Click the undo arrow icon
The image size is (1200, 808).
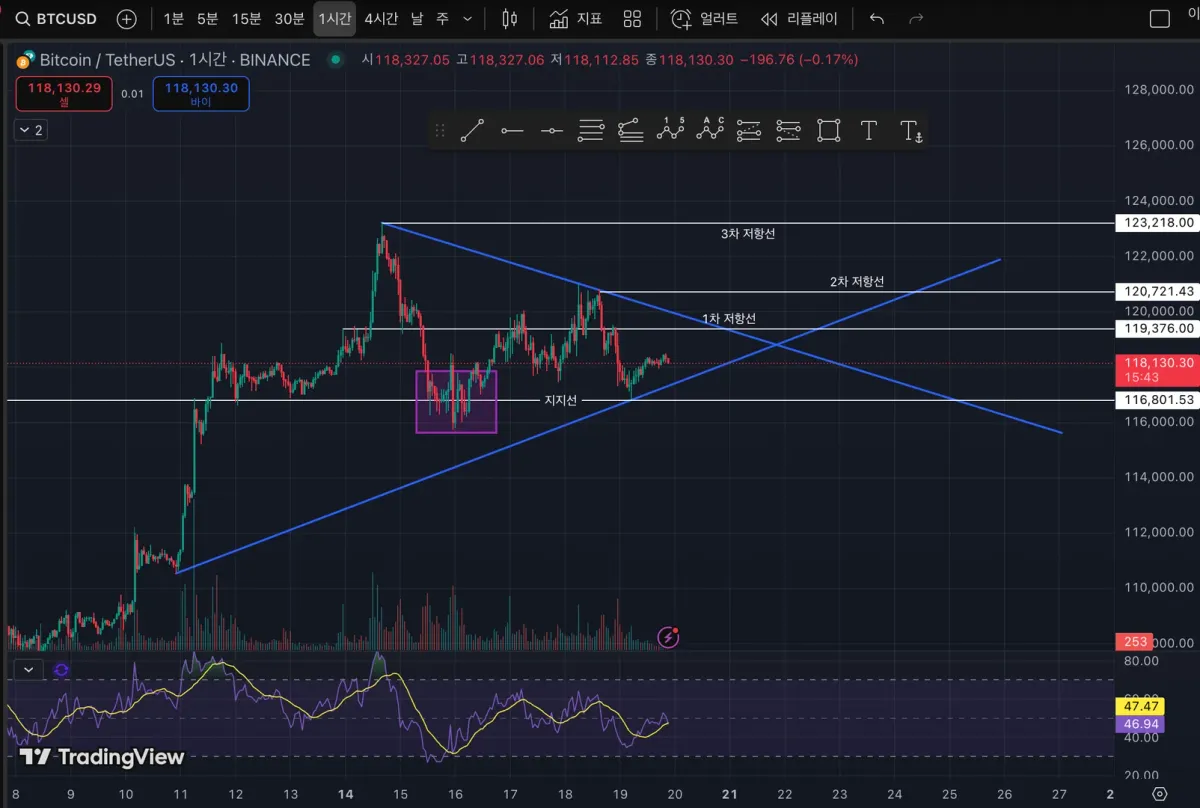tap(877, 18)
